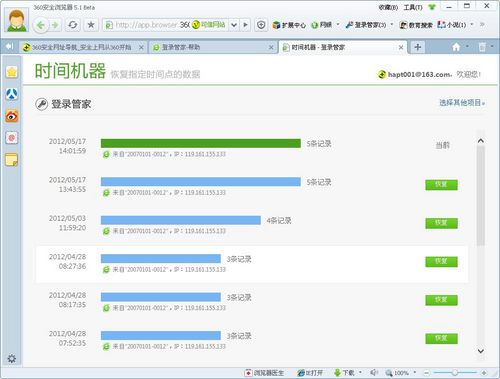Expand the 小说(1) dropdown arrow
The image size is (500, 379).
[x=472, y=25]
